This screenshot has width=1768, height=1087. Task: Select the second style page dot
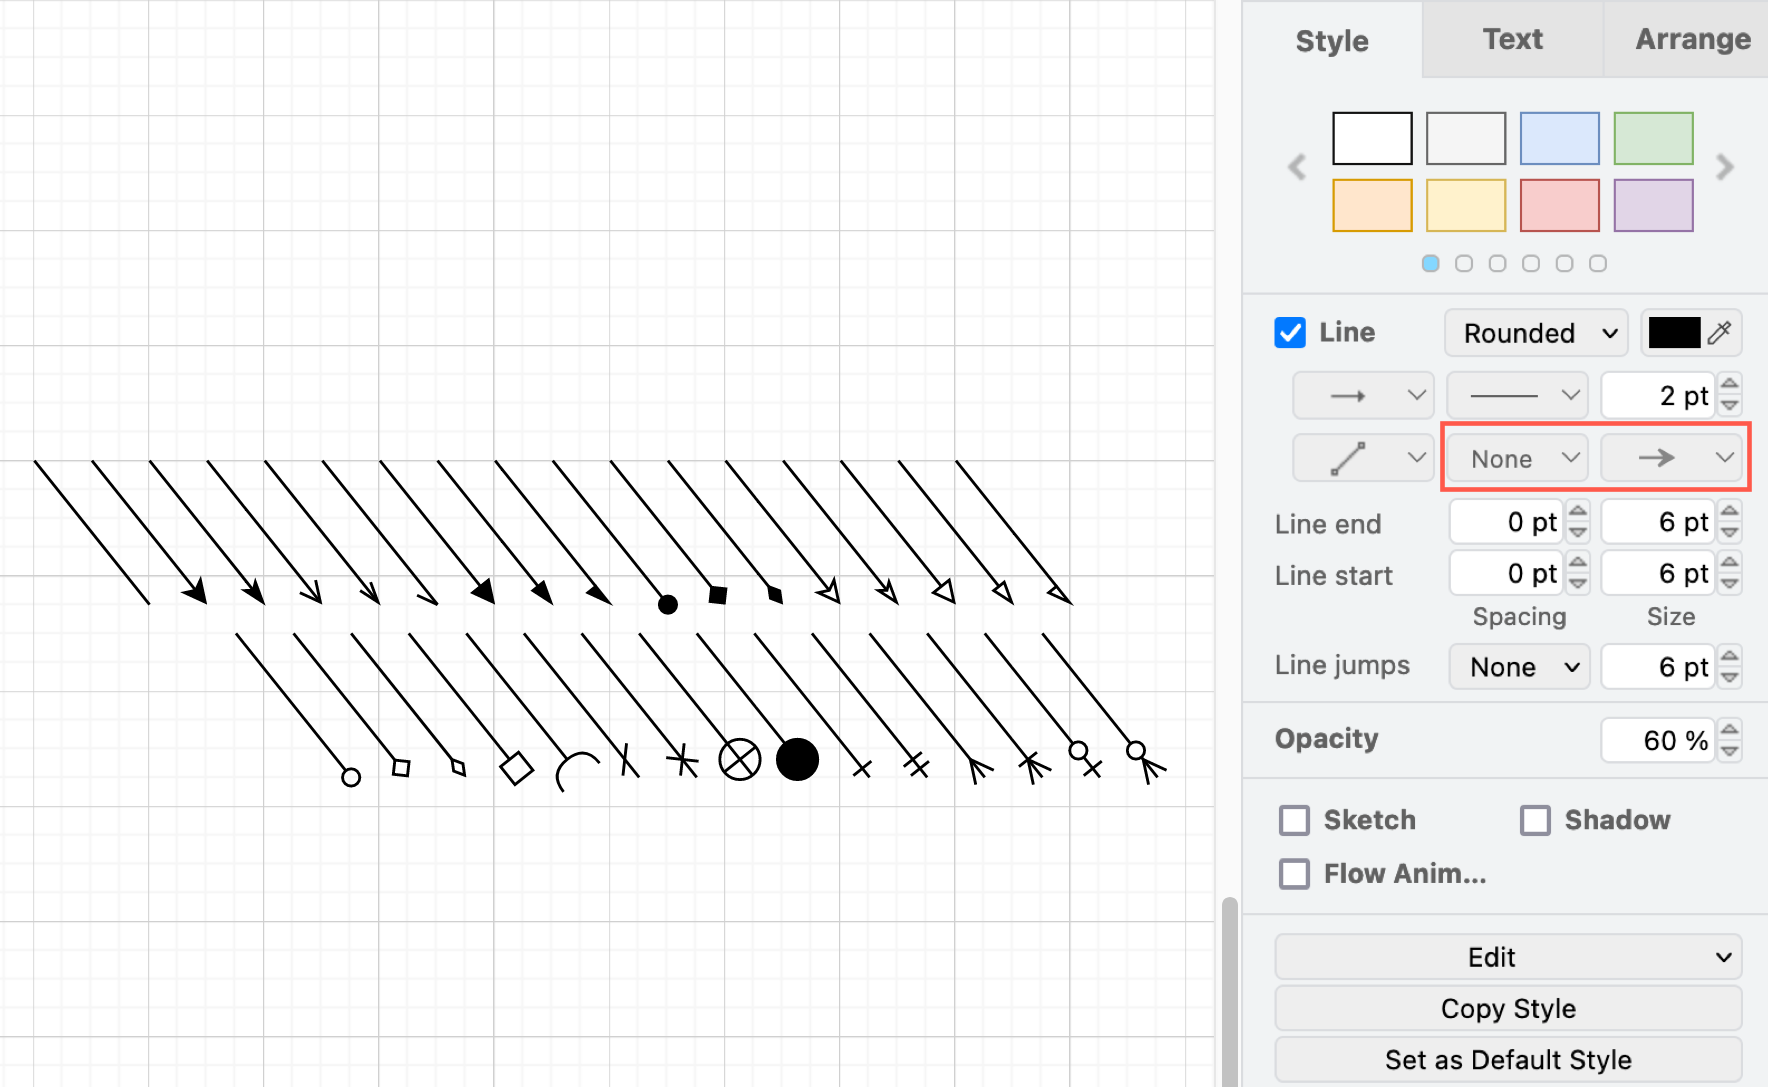[1464, 263]
